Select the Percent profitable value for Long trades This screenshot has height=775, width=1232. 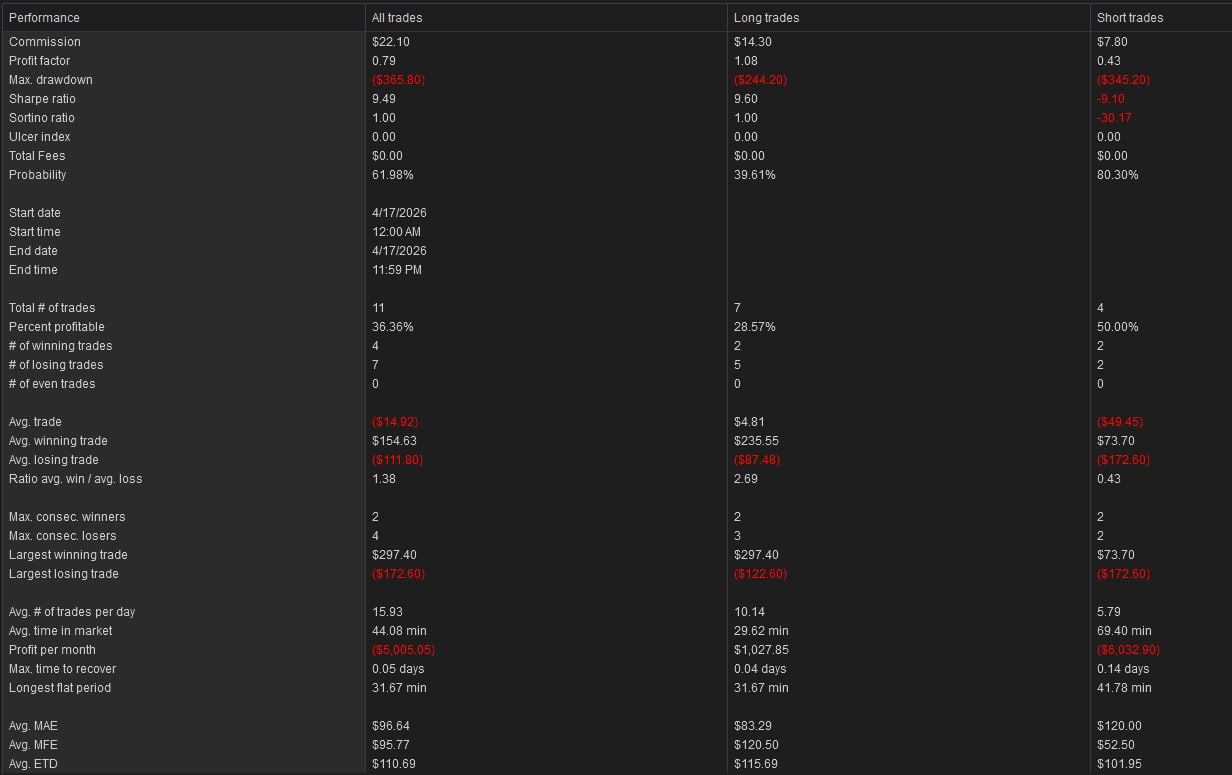pyautogui.click(x=755, y=327)
